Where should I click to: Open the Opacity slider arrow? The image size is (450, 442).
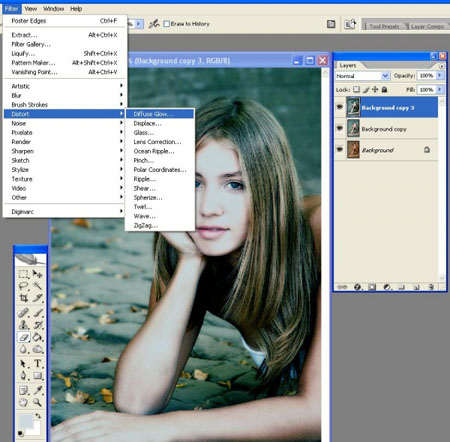coord(440,76)
